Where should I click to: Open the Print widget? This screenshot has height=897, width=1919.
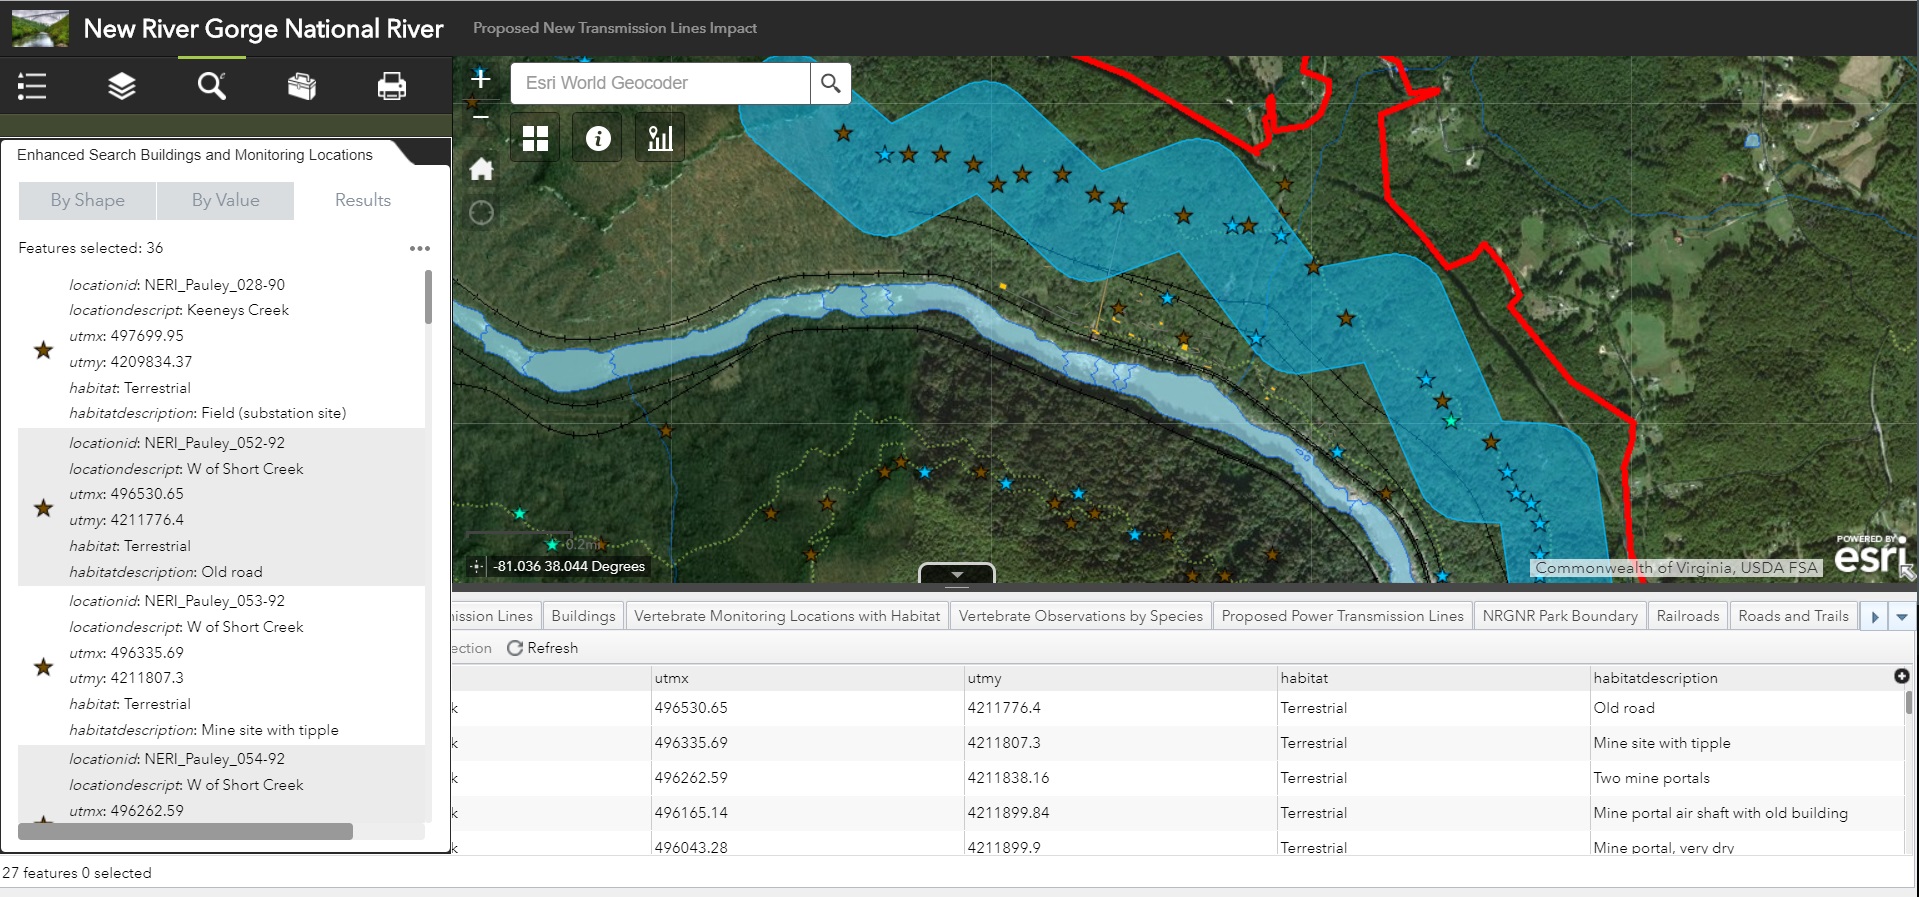[391, 87]
